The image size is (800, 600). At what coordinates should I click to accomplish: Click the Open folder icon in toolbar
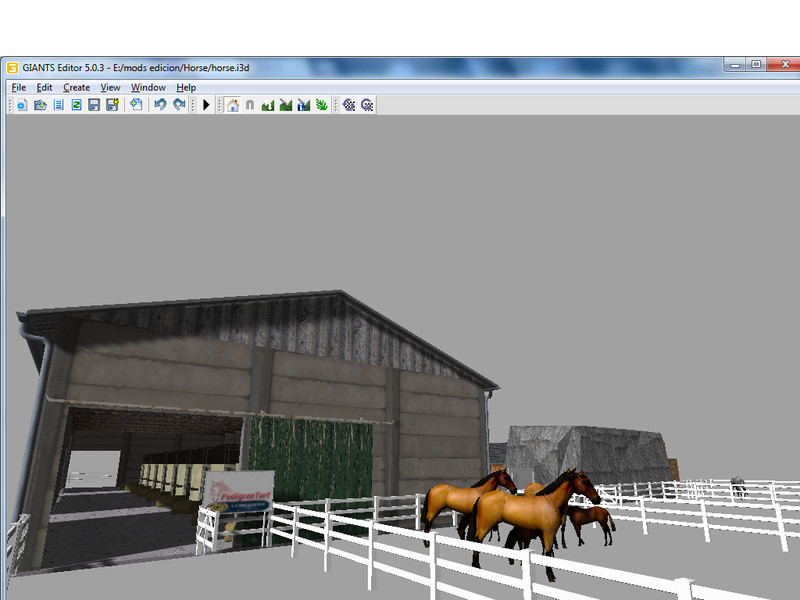(x=40, y=105)
